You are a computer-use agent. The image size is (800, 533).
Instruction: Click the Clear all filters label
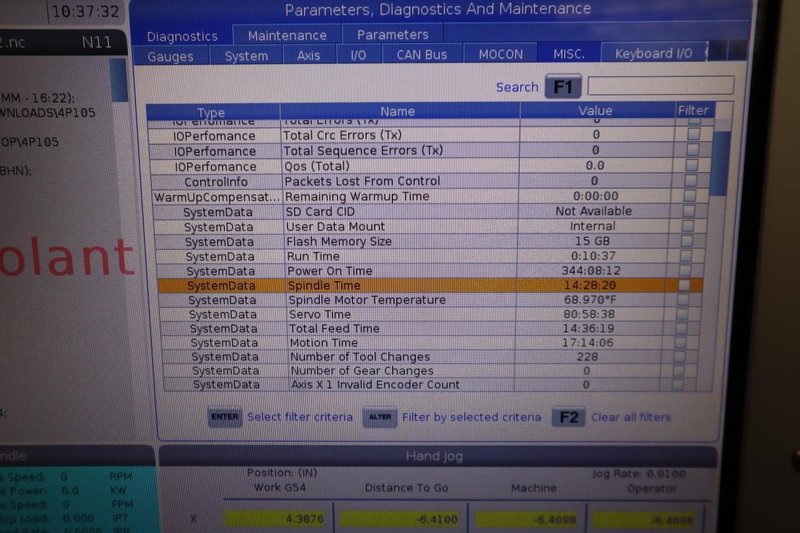pyautogui.click(x=631, y=417)
